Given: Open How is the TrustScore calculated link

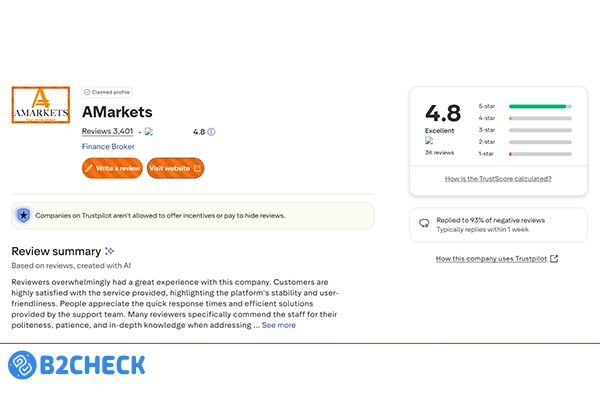Looking at the screenshot, I should [x=498, y=178].
